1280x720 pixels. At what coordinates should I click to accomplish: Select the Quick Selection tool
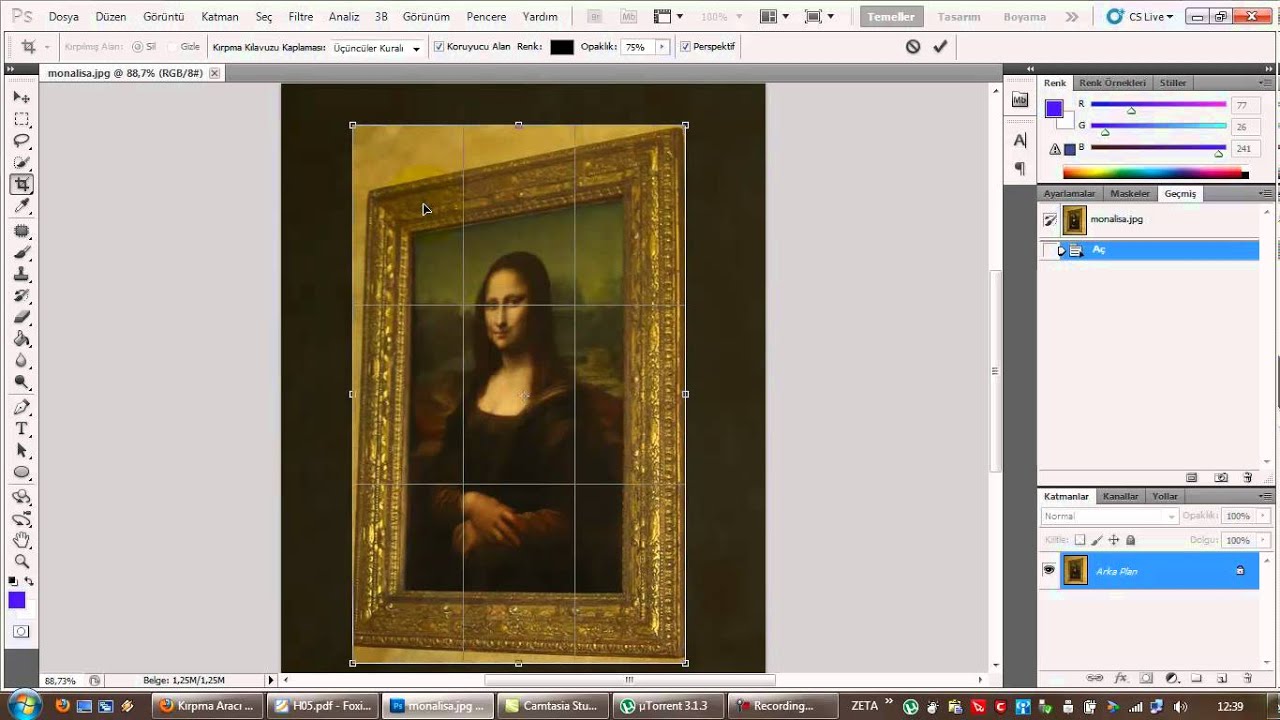tap(21, 162)
